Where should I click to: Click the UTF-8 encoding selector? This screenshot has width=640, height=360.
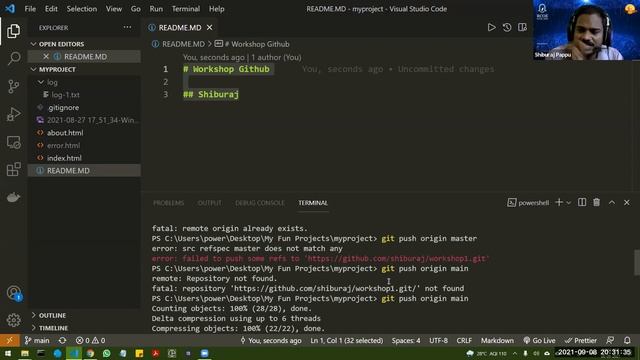[x=438, y=340]
